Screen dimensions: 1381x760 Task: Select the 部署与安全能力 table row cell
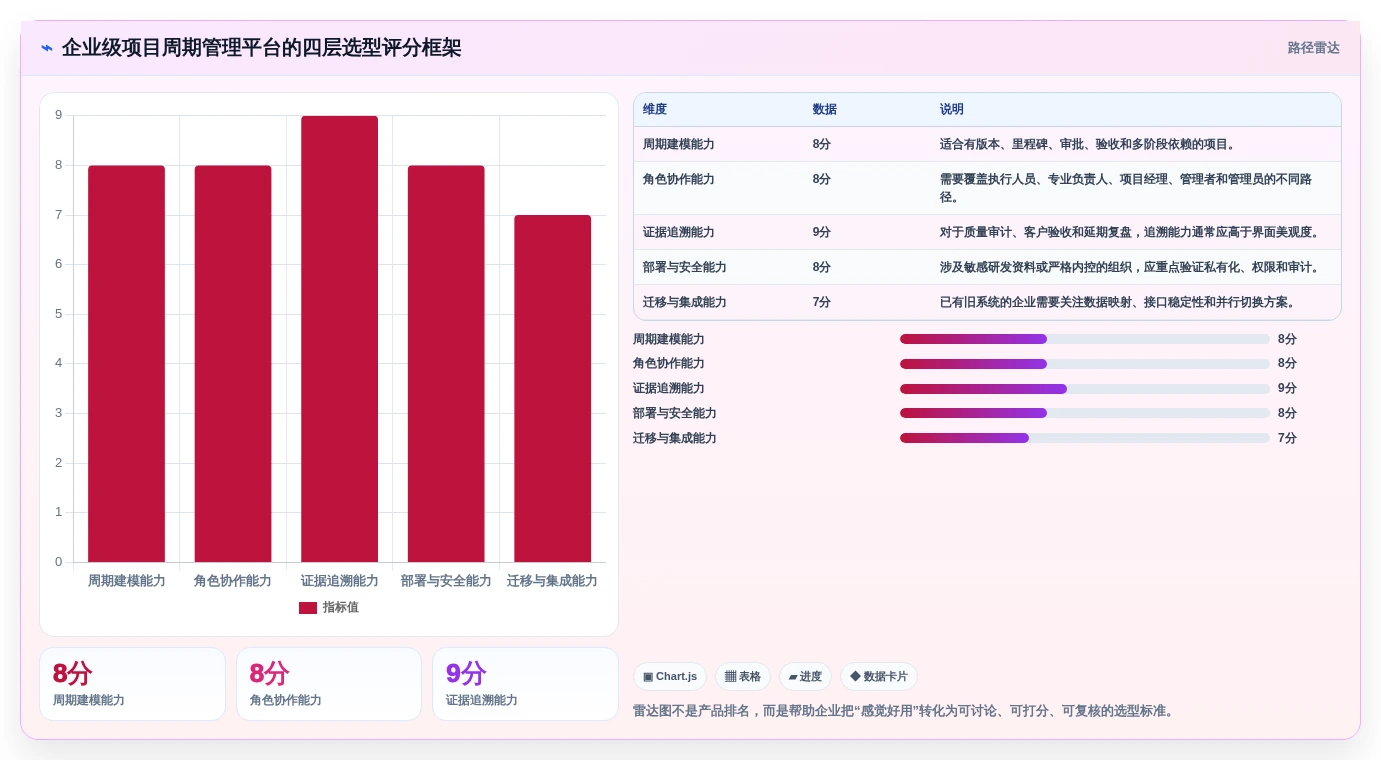[685, 267]
